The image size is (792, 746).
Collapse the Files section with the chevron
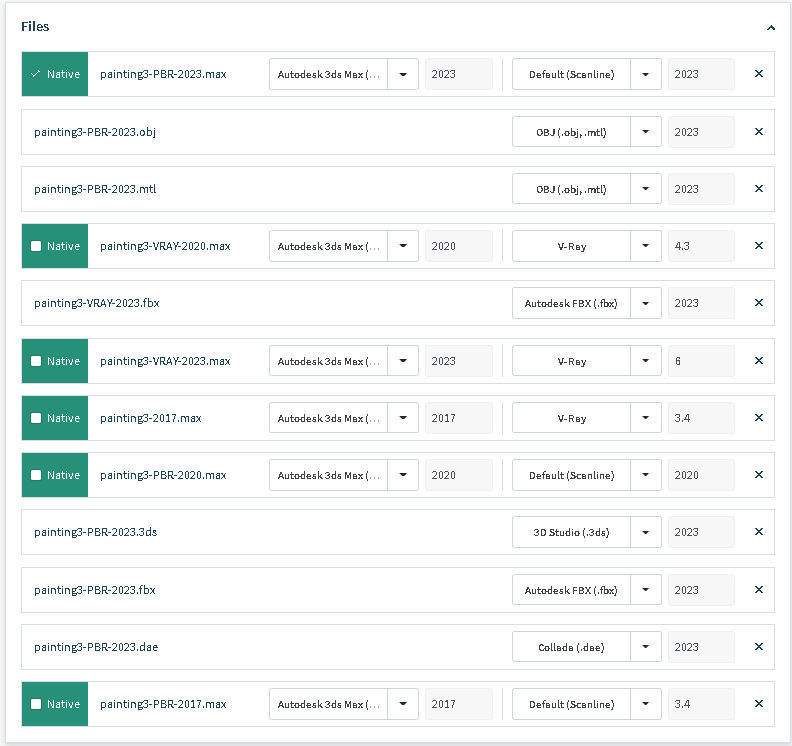click(770, 28)
